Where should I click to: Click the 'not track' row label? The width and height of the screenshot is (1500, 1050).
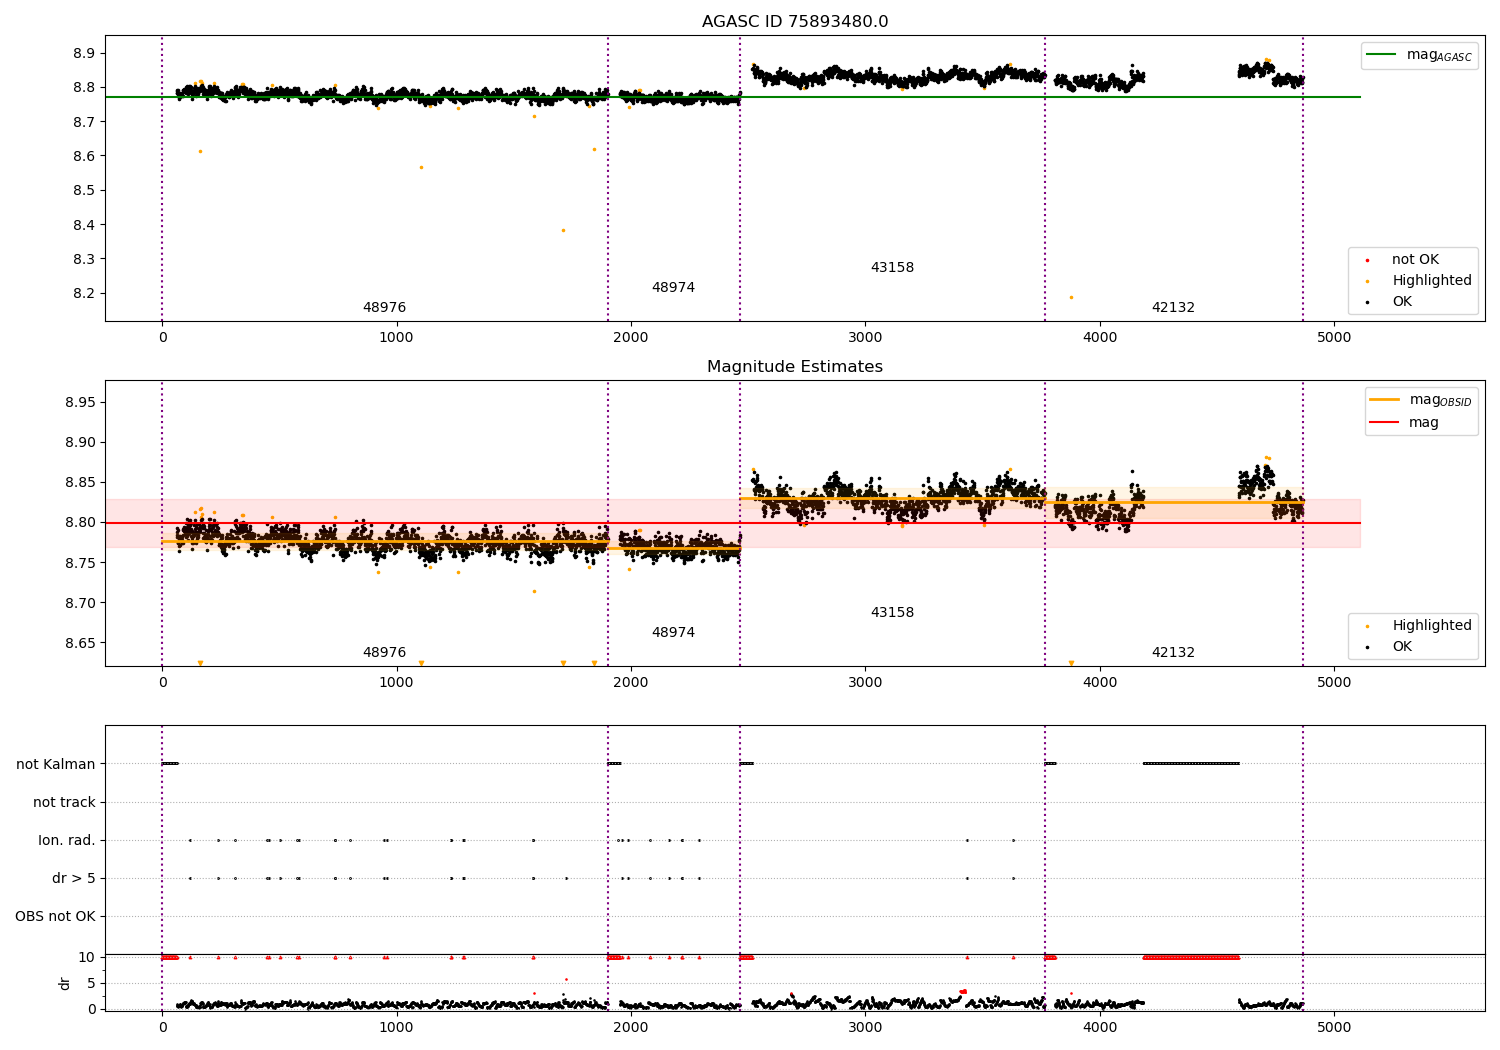click(64, 803)
